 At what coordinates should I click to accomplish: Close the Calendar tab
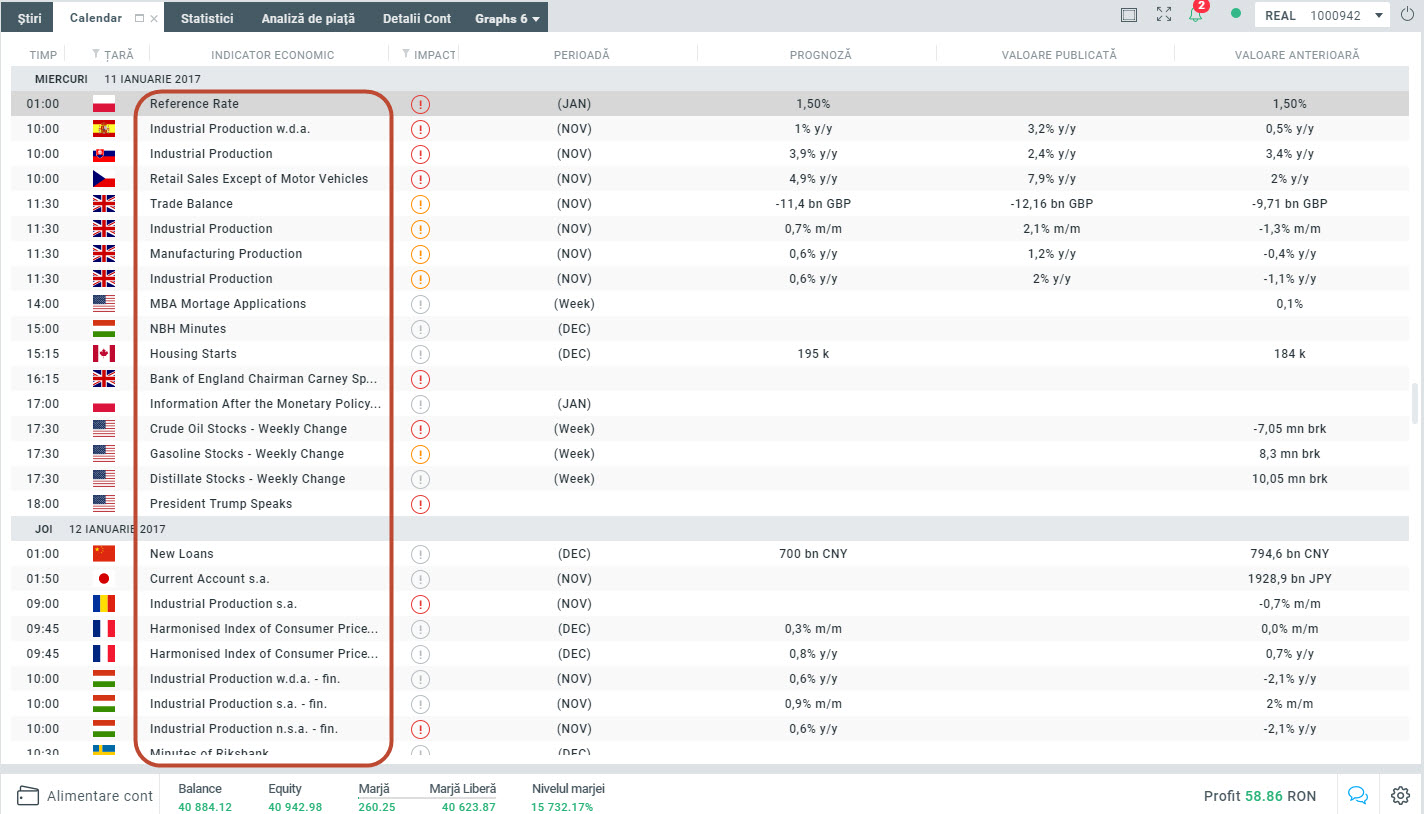pyautogui.click(x=154, y=19)
